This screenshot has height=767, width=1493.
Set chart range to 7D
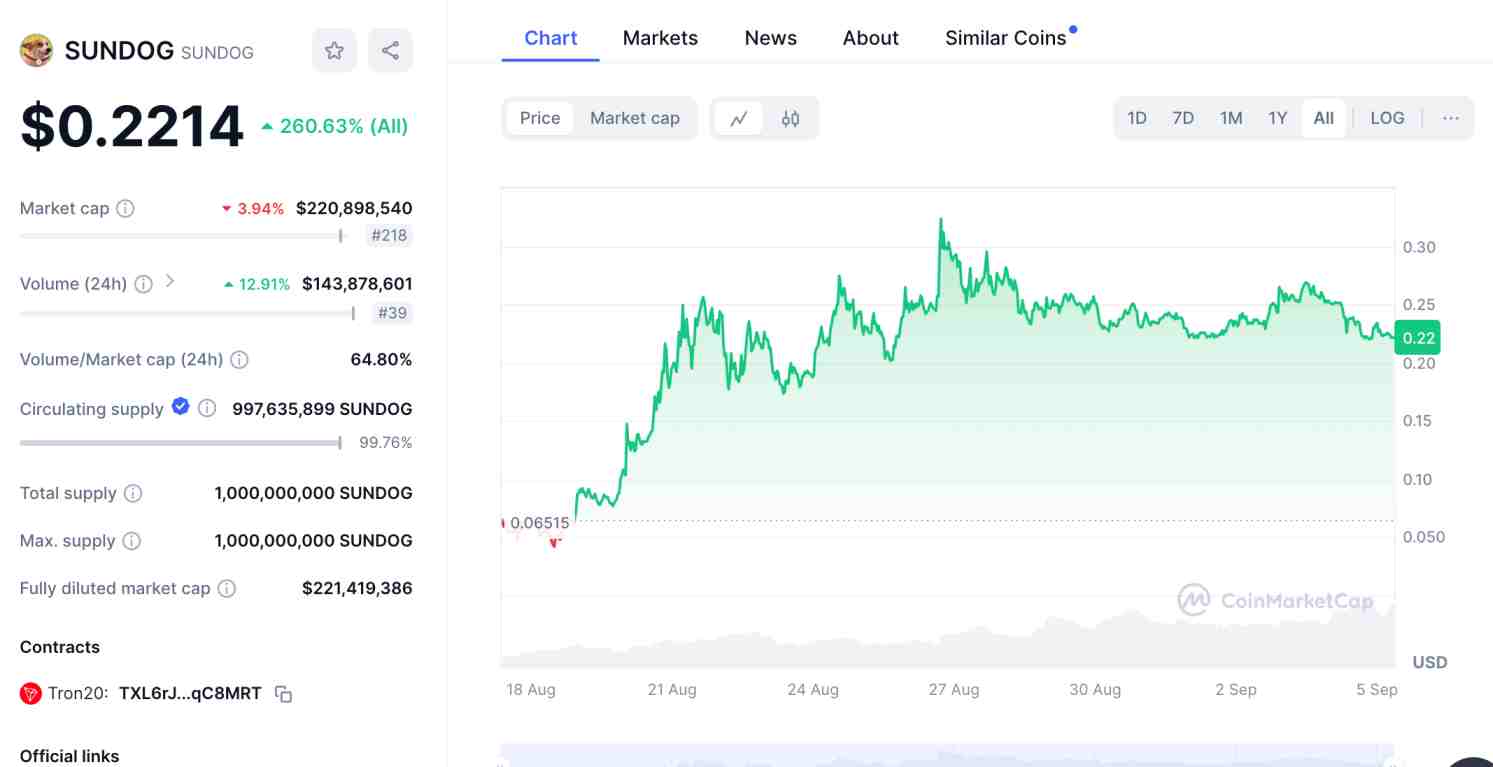pos(1183,118)
